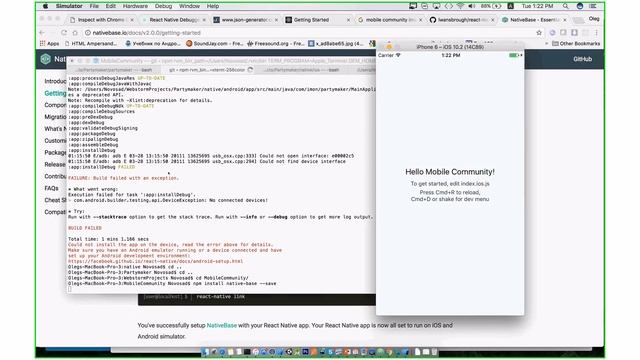Open the Help menu
This screenshot has width=640, height=360.
pyautogui.click(x=213, y=6)
